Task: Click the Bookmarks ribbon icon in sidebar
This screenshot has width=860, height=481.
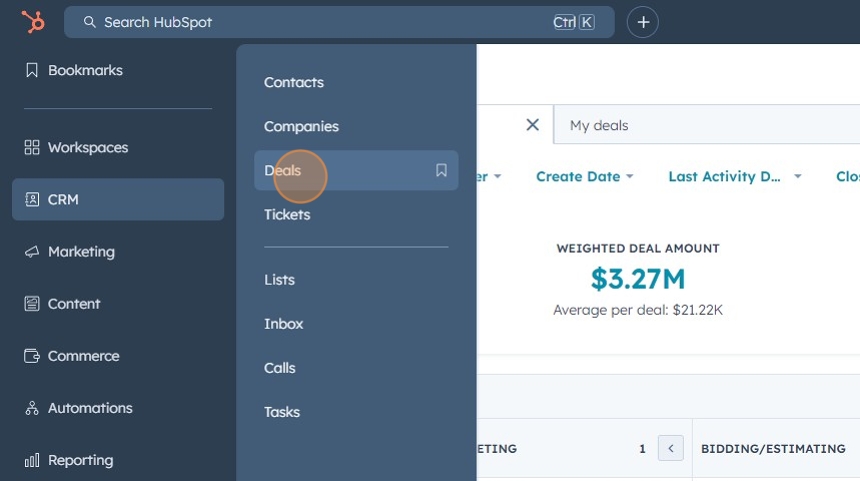Action: [32, 70]
